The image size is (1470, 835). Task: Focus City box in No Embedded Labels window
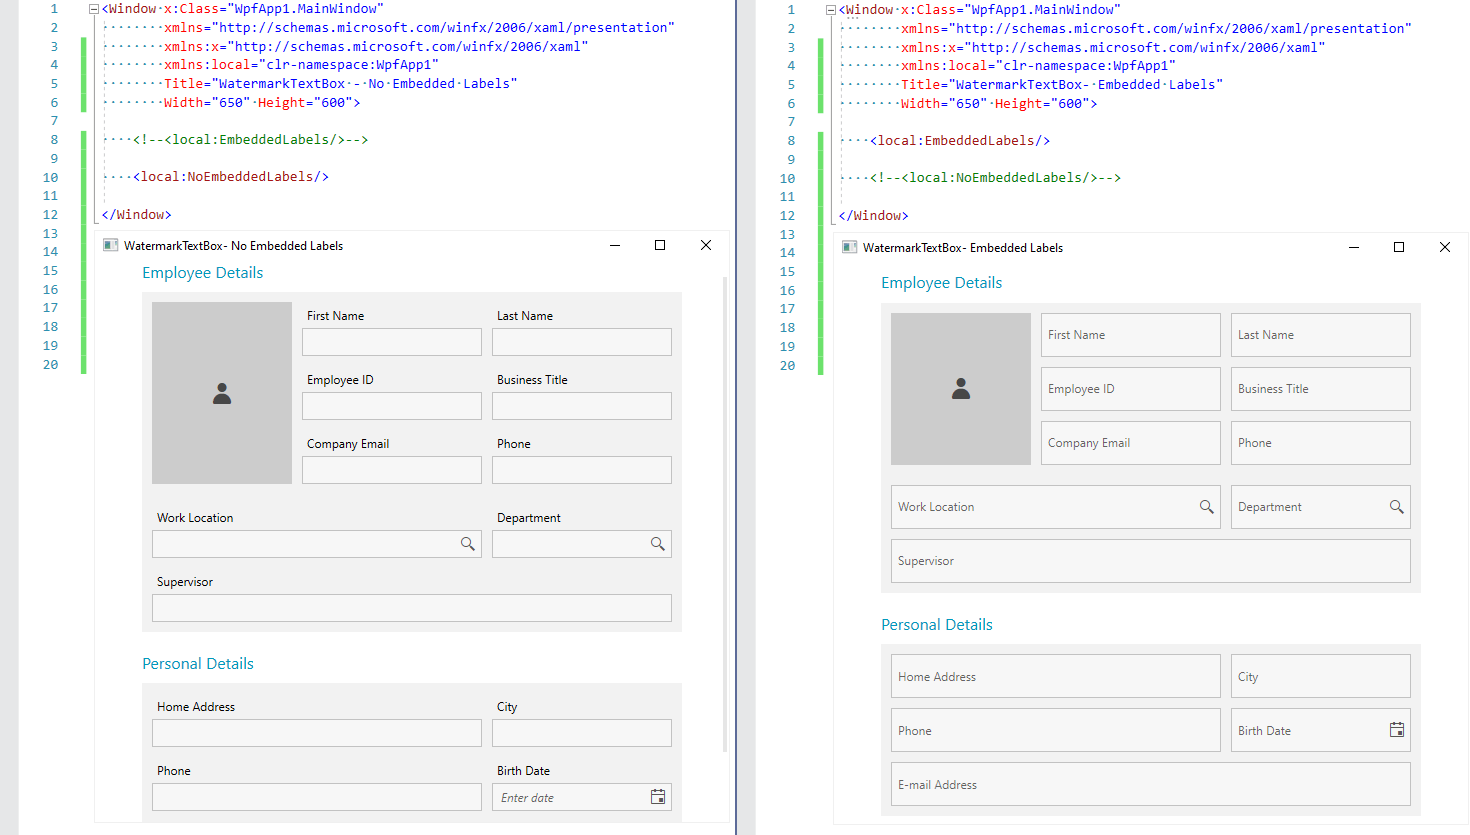pyautogui.click(x=582, y=733)
